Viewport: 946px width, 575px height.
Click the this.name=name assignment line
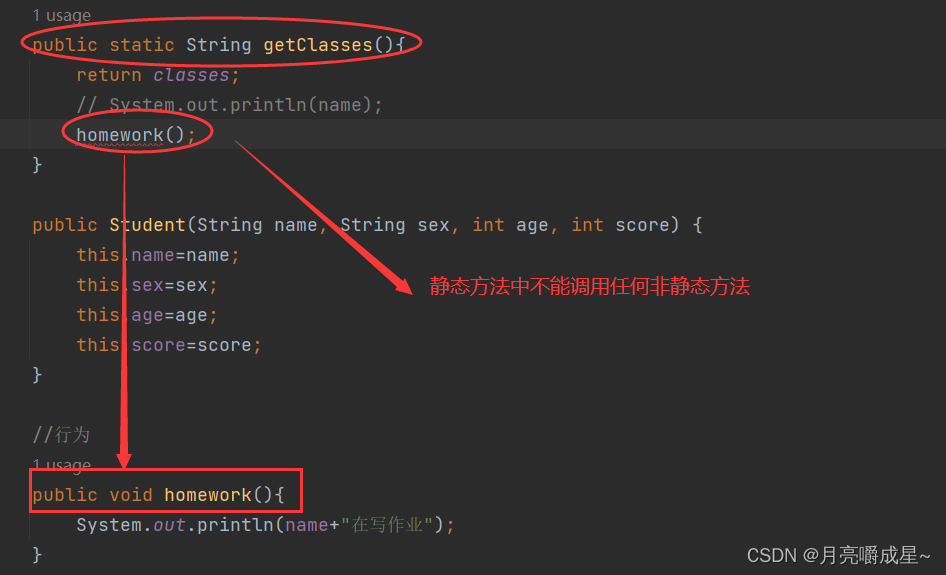[x=158, y=255]
